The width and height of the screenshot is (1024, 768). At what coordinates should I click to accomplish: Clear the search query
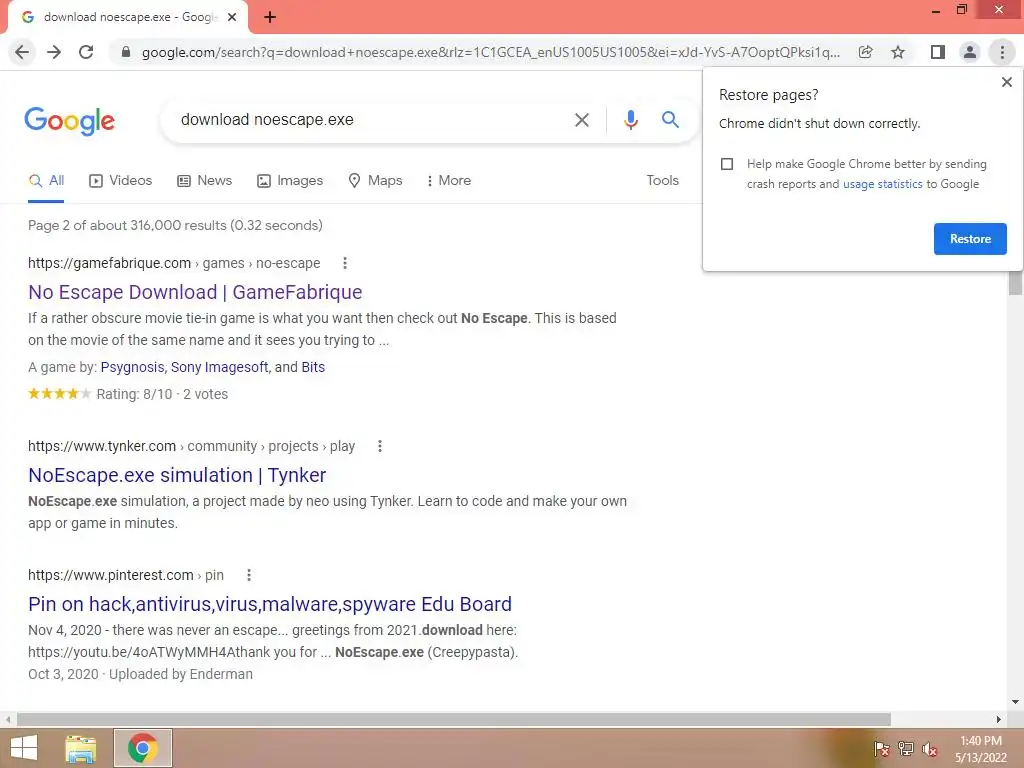click(x=581, y=120)
